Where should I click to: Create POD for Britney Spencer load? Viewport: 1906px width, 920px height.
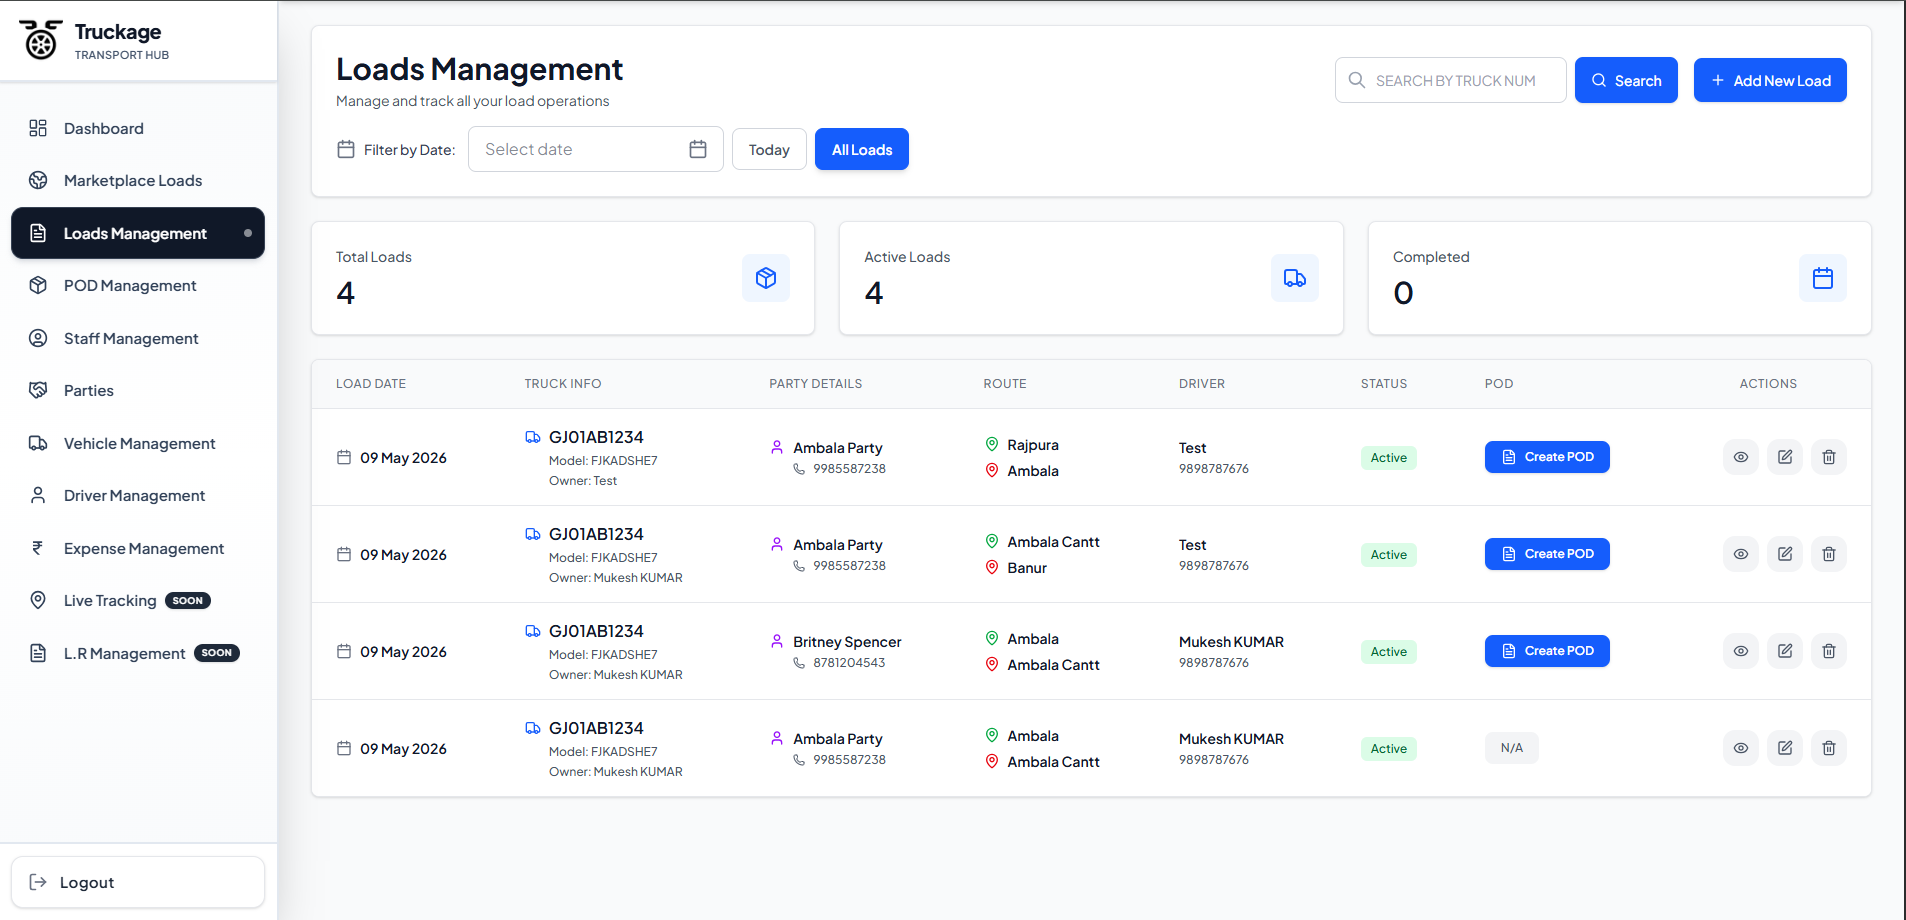(x=1547, y=651)
